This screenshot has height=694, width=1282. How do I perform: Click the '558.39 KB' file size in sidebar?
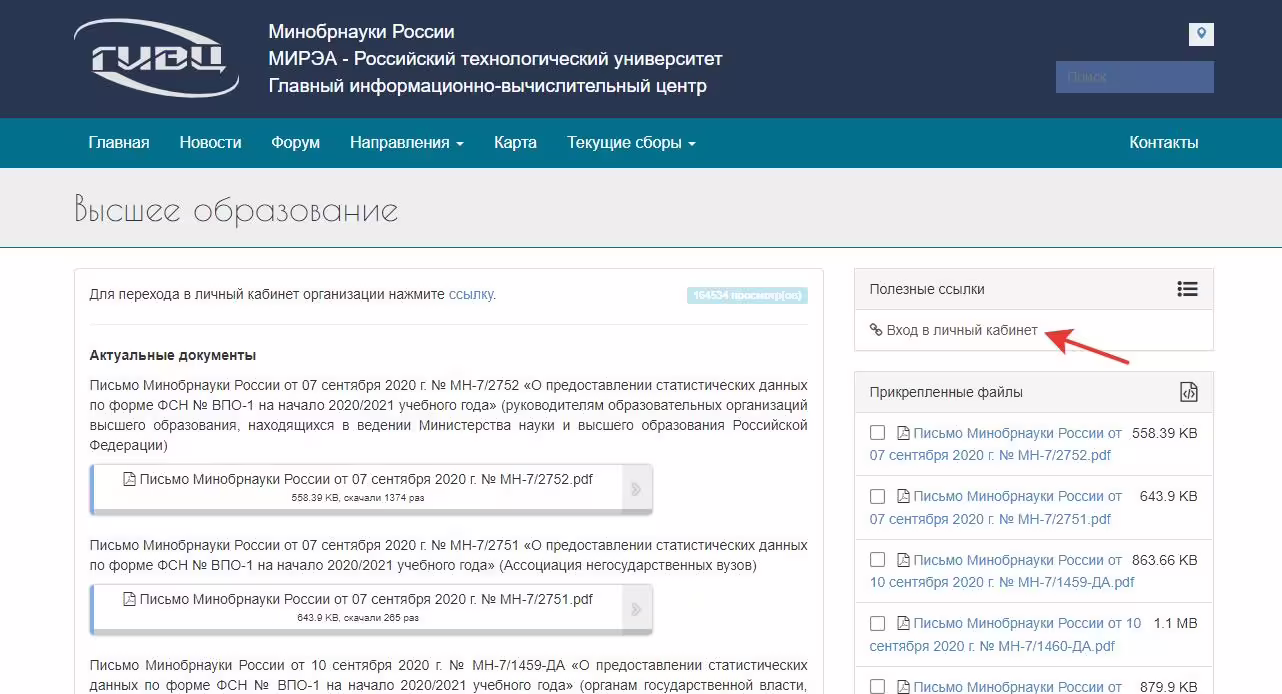click(x=1164, y=433)
